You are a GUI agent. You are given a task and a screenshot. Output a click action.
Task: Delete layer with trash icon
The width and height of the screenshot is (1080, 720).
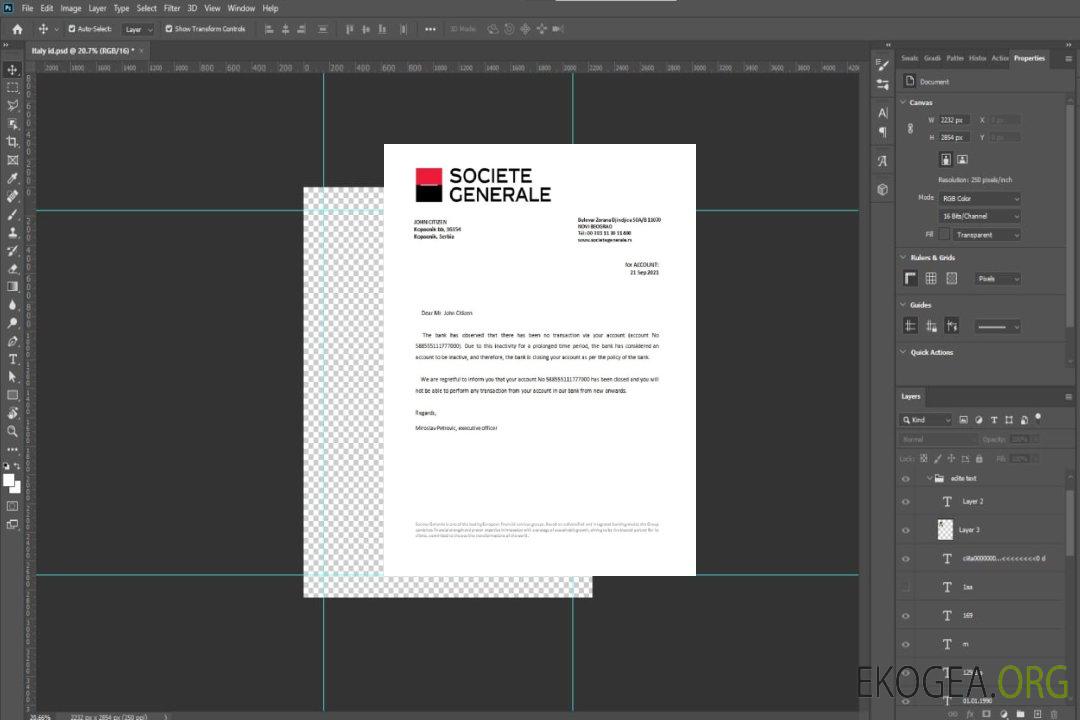[x=1054, y=714]
